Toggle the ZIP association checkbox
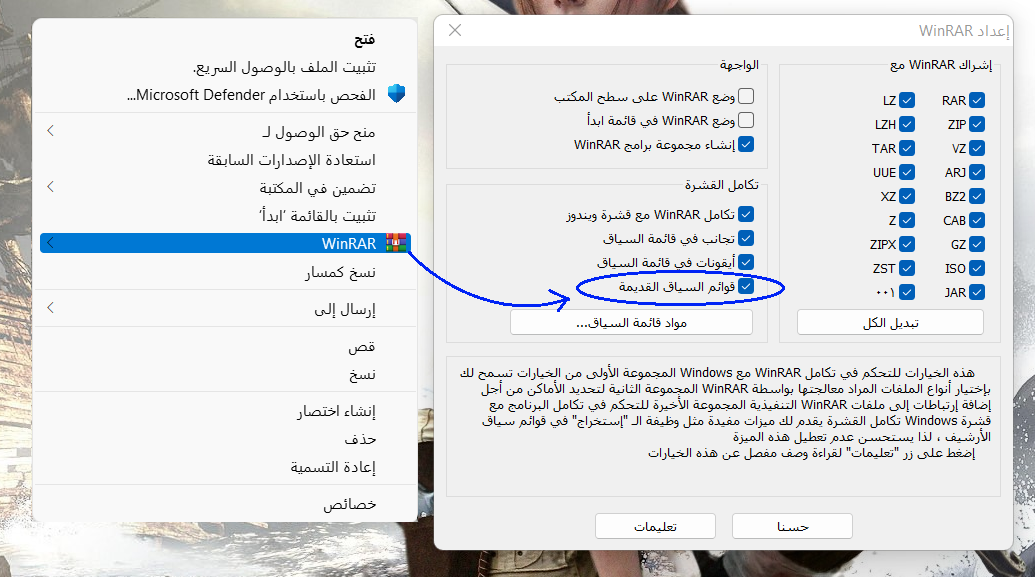 (x=977, y=124)
